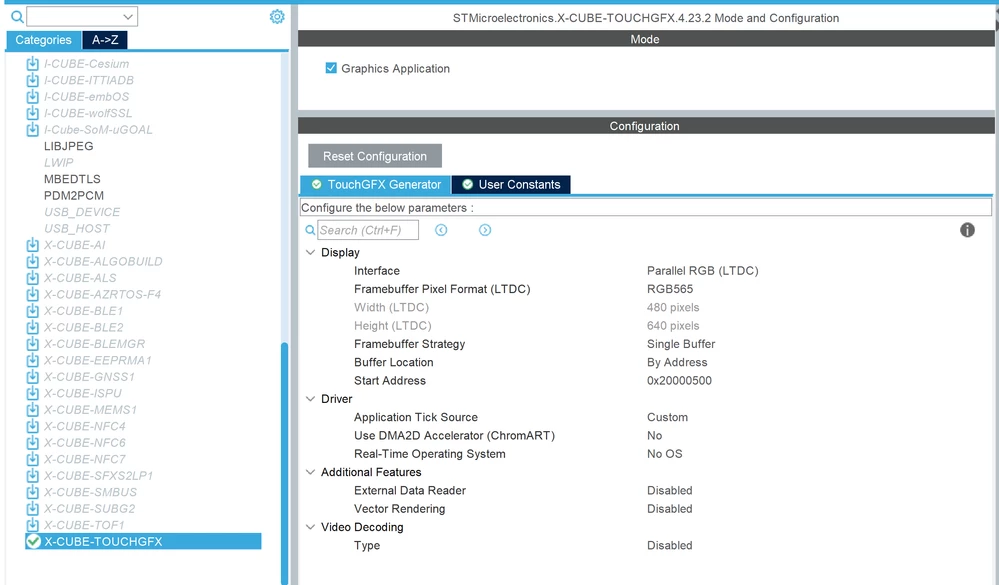Open Buffer Location value By Address

(x=677, y=363)
